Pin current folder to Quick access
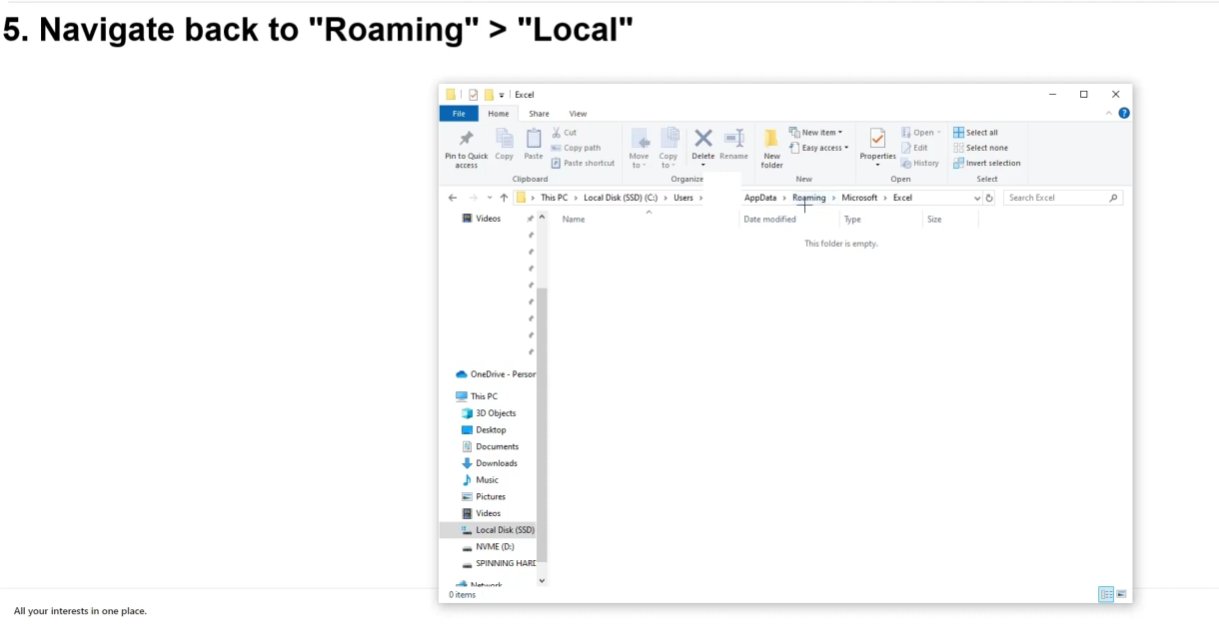 point(465,147)
